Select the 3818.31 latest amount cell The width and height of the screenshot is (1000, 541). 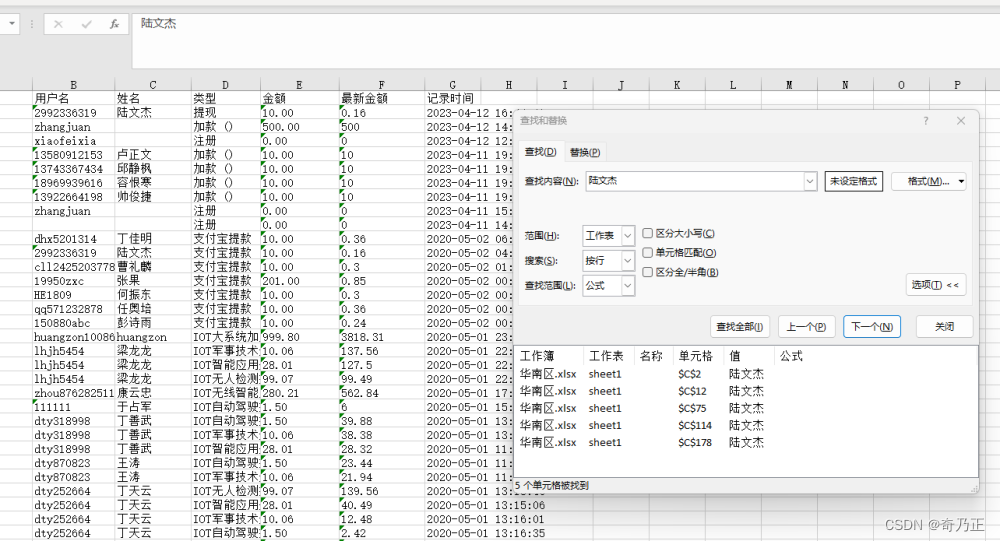click(381, 337)
